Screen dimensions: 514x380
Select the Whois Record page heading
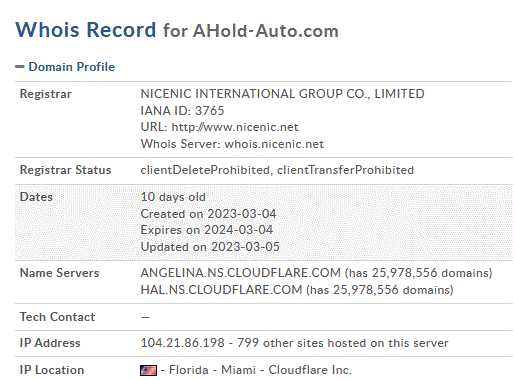(86, 30)
